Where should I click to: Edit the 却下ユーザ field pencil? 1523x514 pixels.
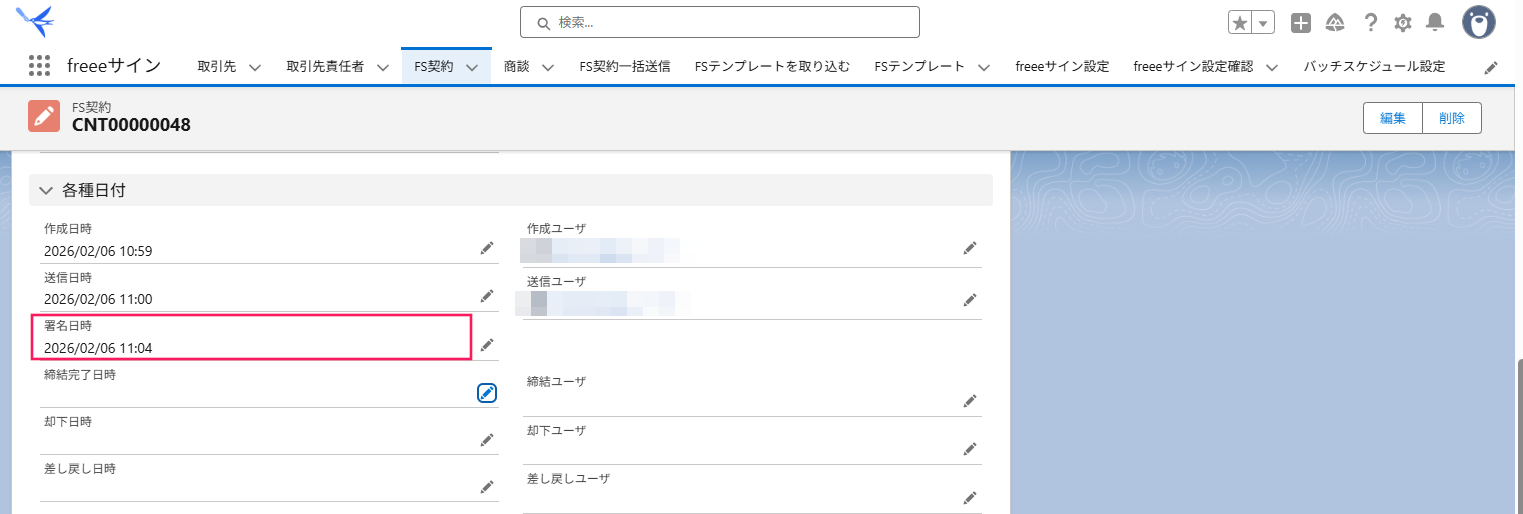coord(970,448)
